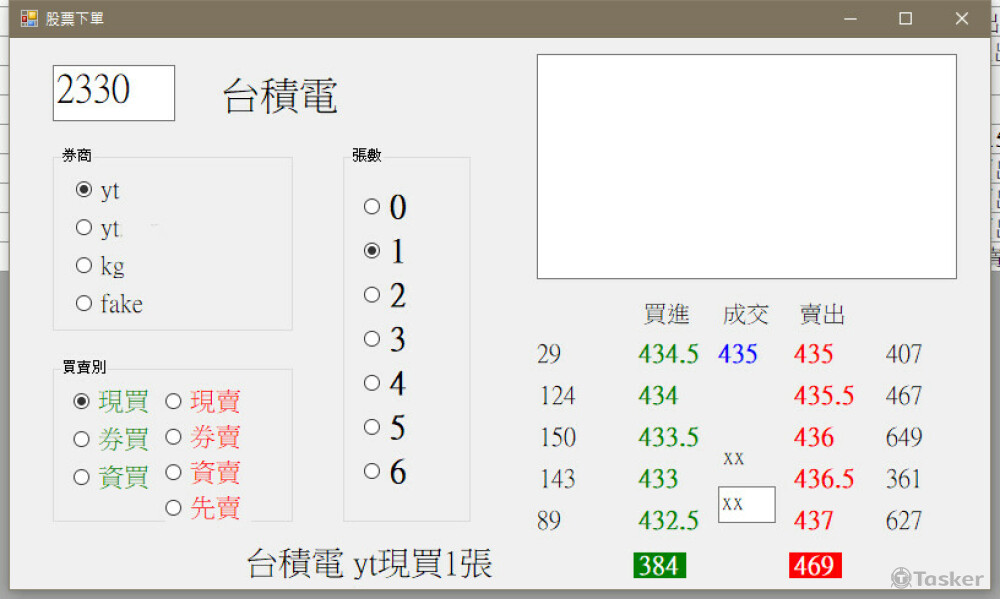The image size is (1000, 599).
Task: Choose 現賣 sell option
Action: click(x=173, y=401)
